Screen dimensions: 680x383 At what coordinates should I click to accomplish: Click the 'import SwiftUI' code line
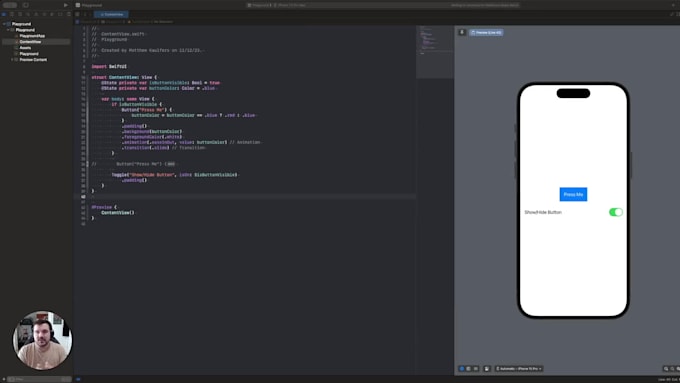click(109, 66)
